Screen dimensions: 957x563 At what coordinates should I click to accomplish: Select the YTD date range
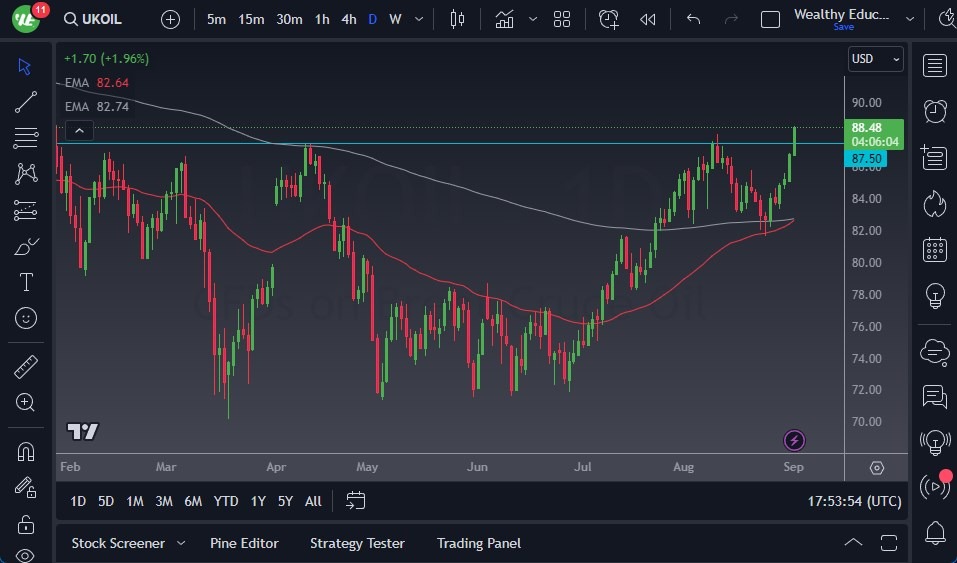tap(226, 501)
